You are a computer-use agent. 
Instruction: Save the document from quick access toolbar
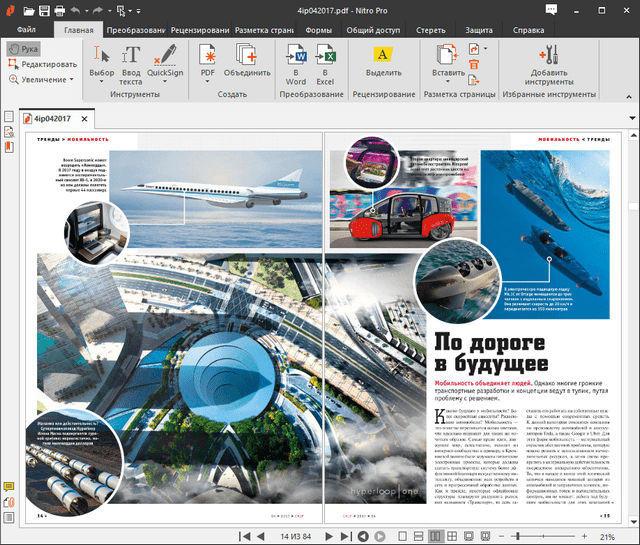tap(43, 11)
